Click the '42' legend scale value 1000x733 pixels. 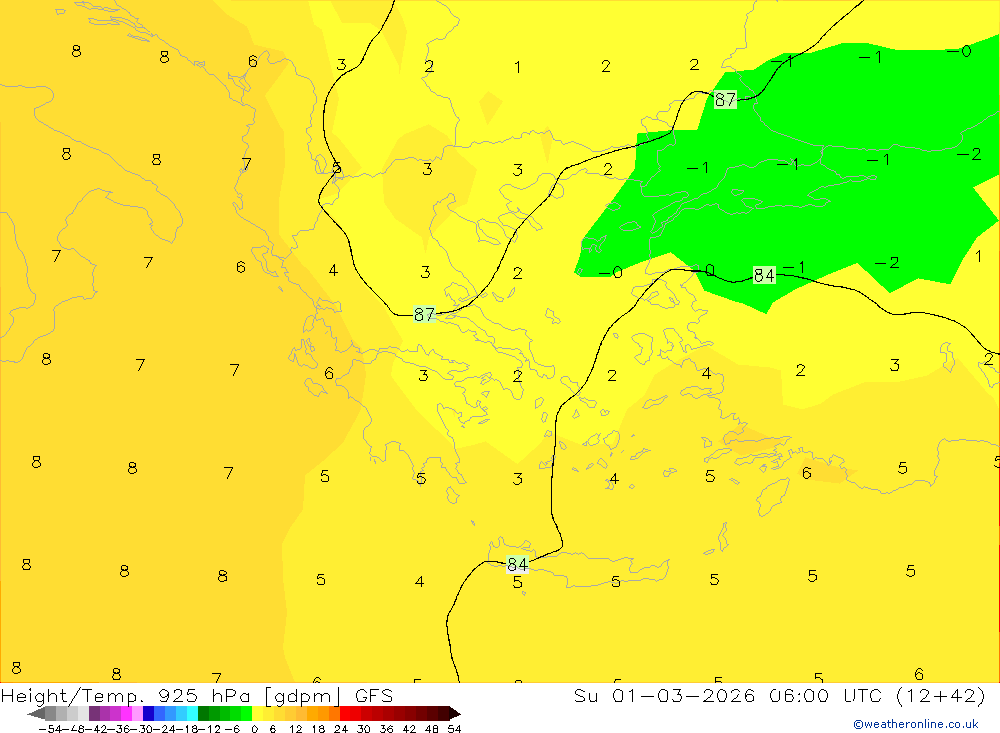409,729
